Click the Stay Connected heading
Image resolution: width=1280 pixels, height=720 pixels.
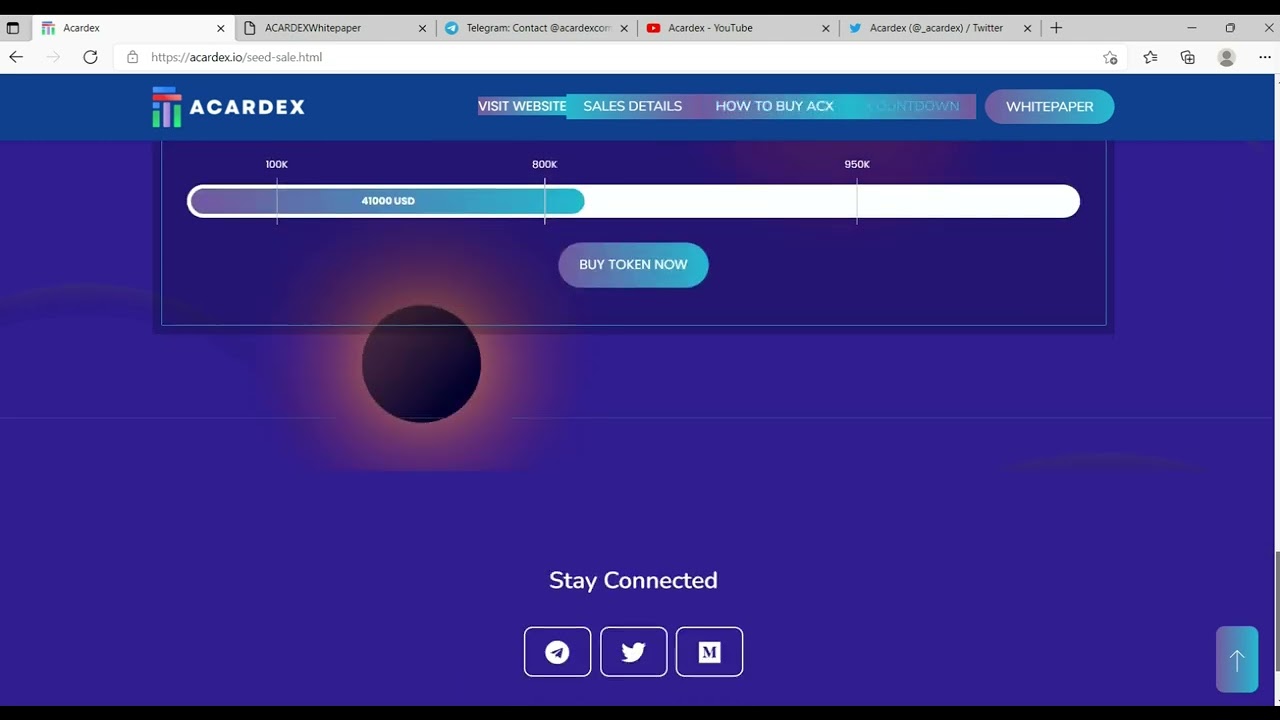[x=633, y=580]
